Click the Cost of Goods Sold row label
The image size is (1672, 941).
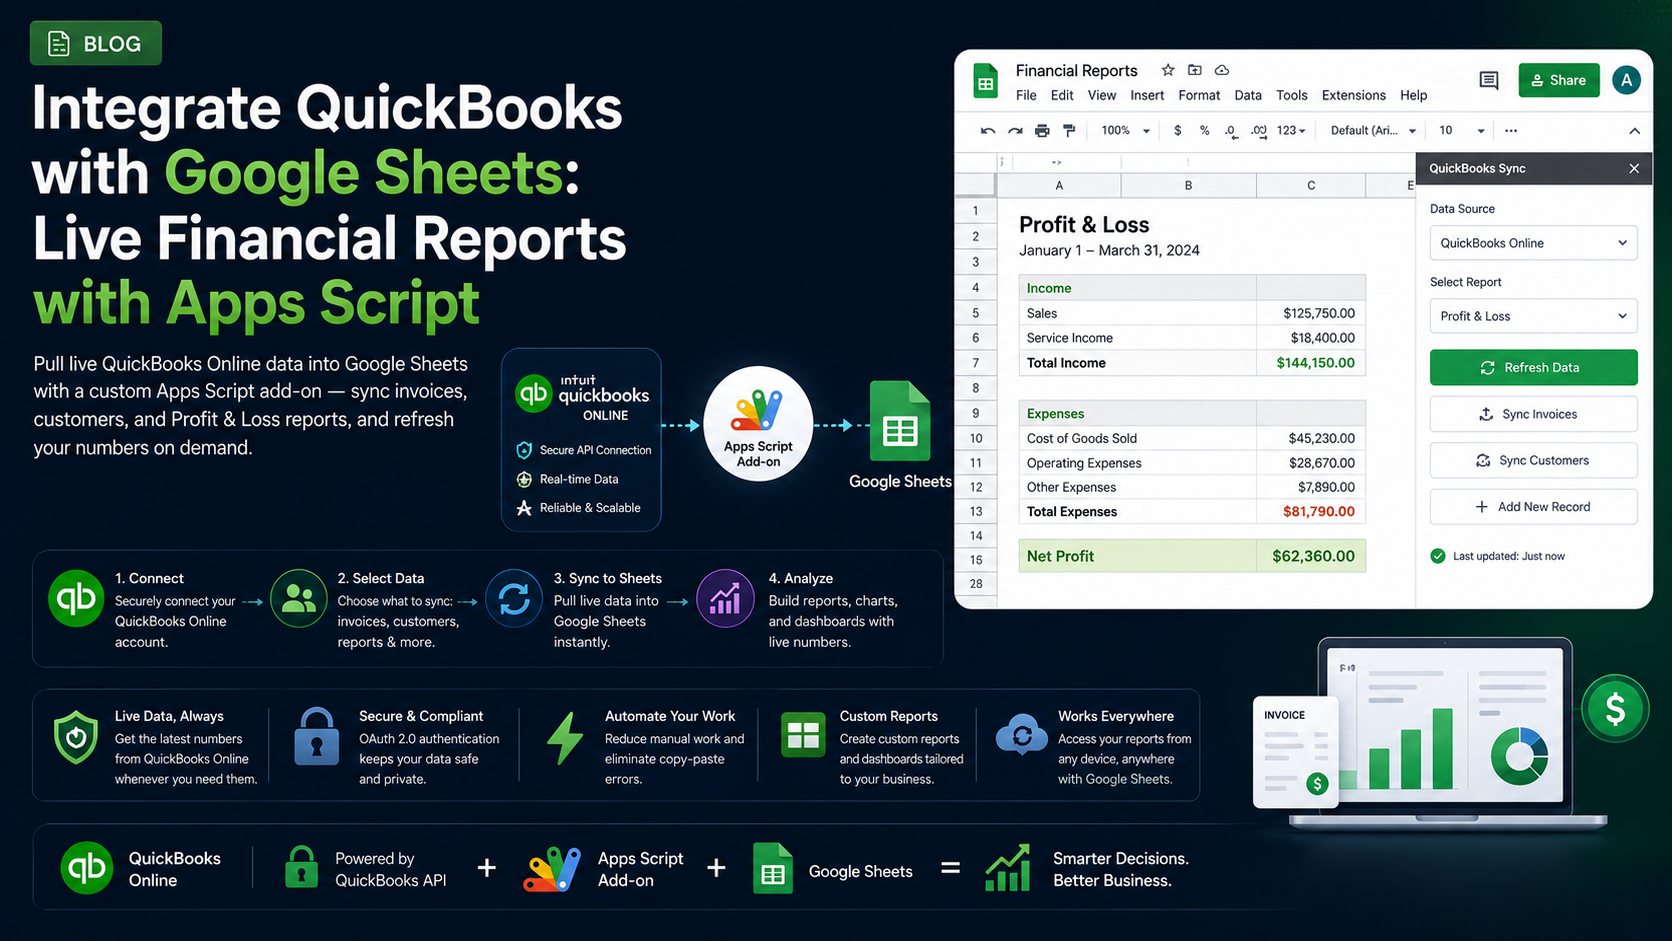1081,438
